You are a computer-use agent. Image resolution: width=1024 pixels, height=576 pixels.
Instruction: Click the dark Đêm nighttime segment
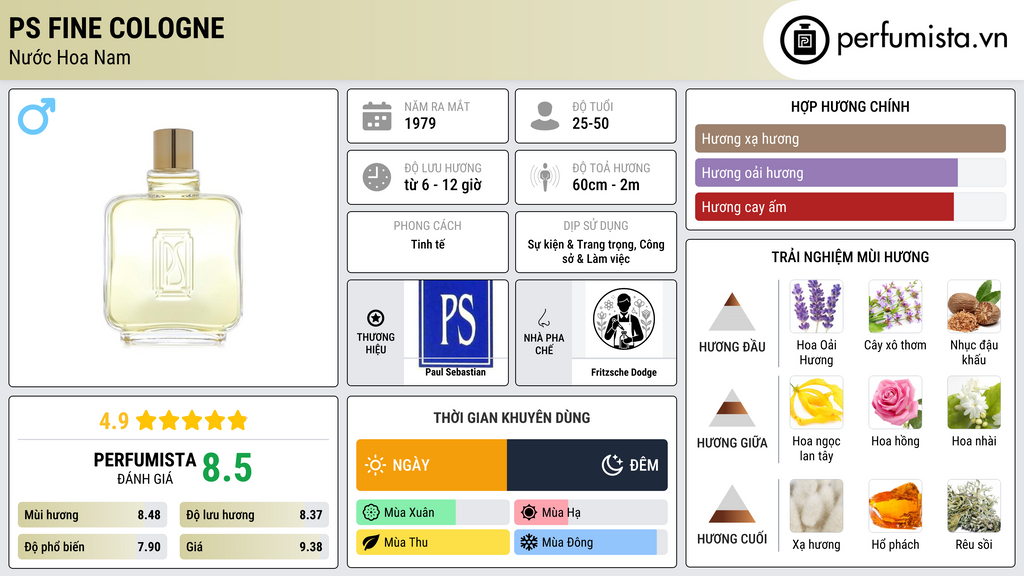(x=587, y=465)
